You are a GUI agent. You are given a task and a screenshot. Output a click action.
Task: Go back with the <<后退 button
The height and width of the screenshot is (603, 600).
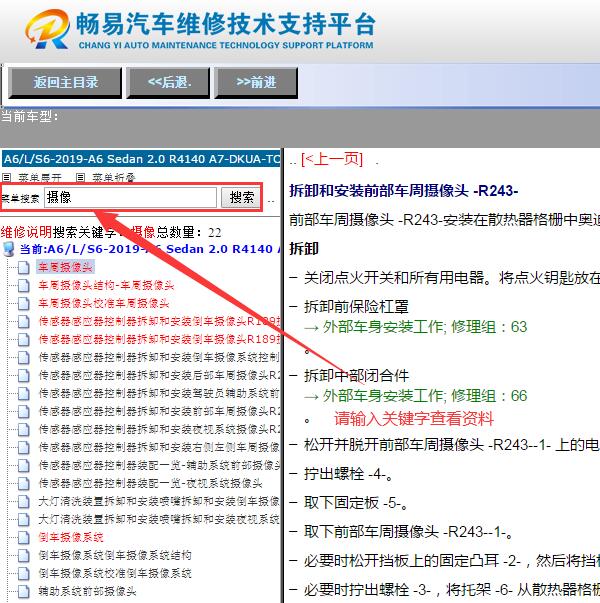tap(168, 83)
